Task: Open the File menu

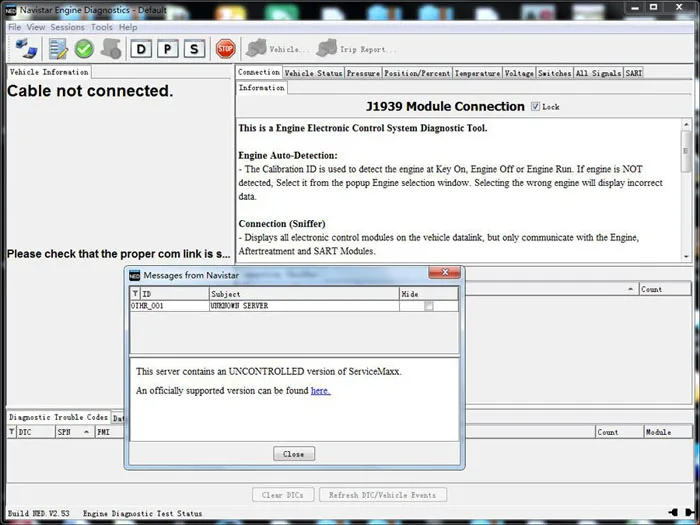Action: pyautogui.click(x=14, y=27)
